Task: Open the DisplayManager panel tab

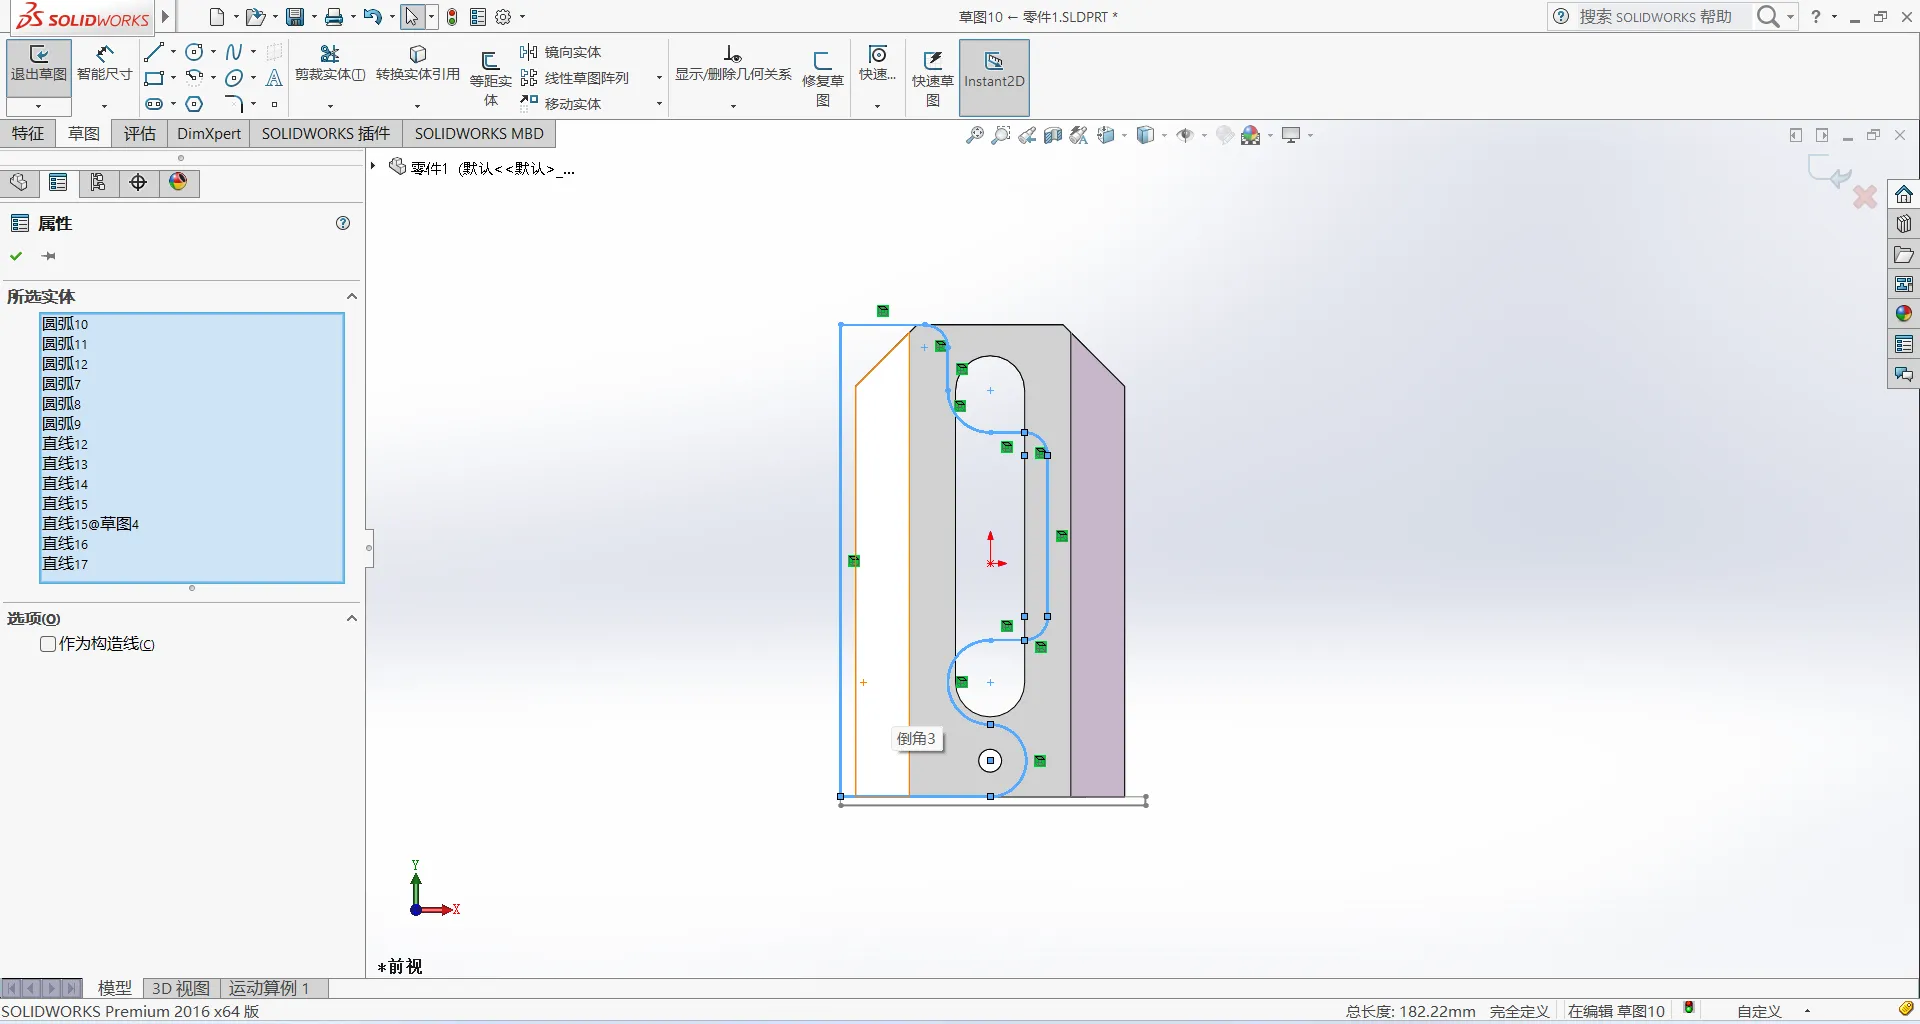Action: coord(179,182)
